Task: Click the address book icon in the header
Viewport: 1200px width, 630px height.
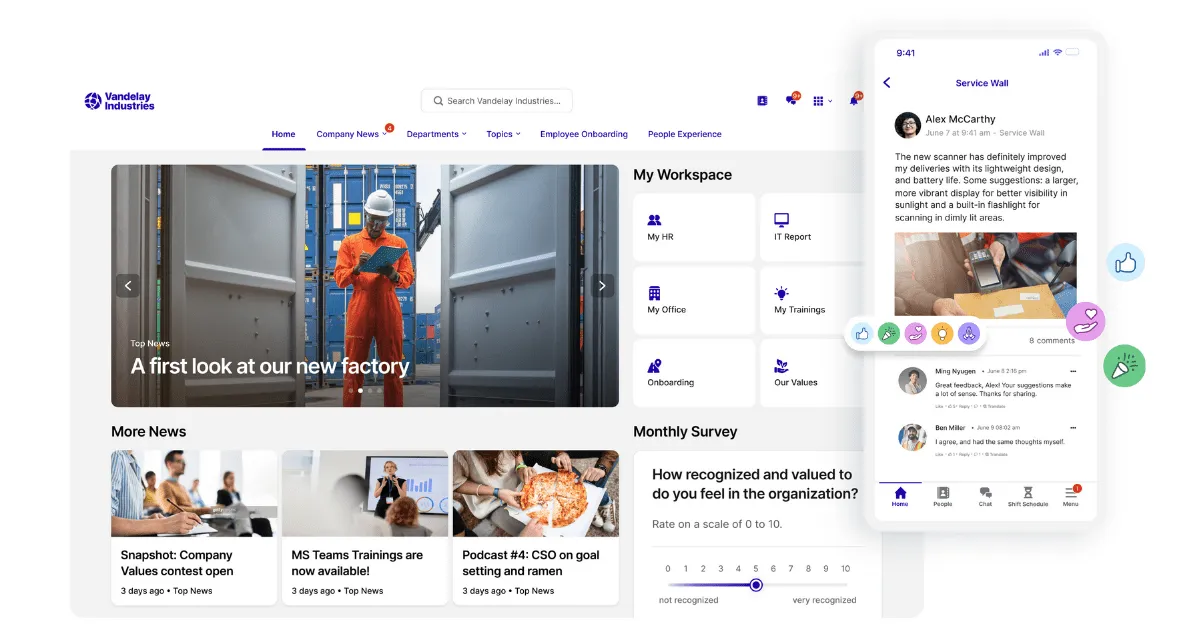Action: [x=762, y=100]
